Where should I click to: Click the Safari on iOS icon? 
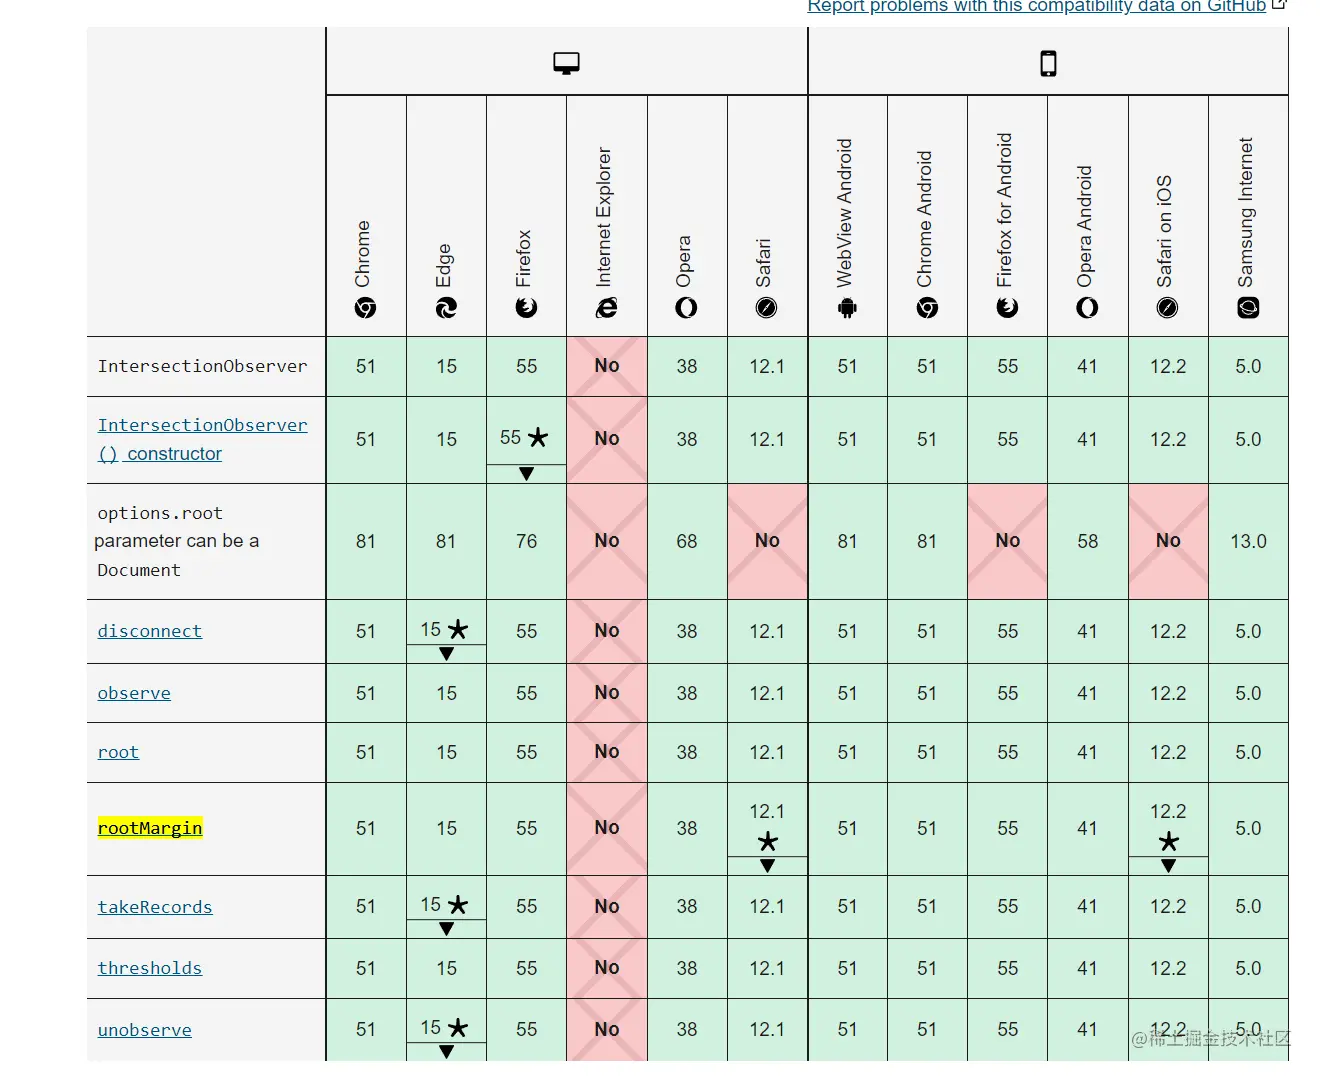[1167, 308]
